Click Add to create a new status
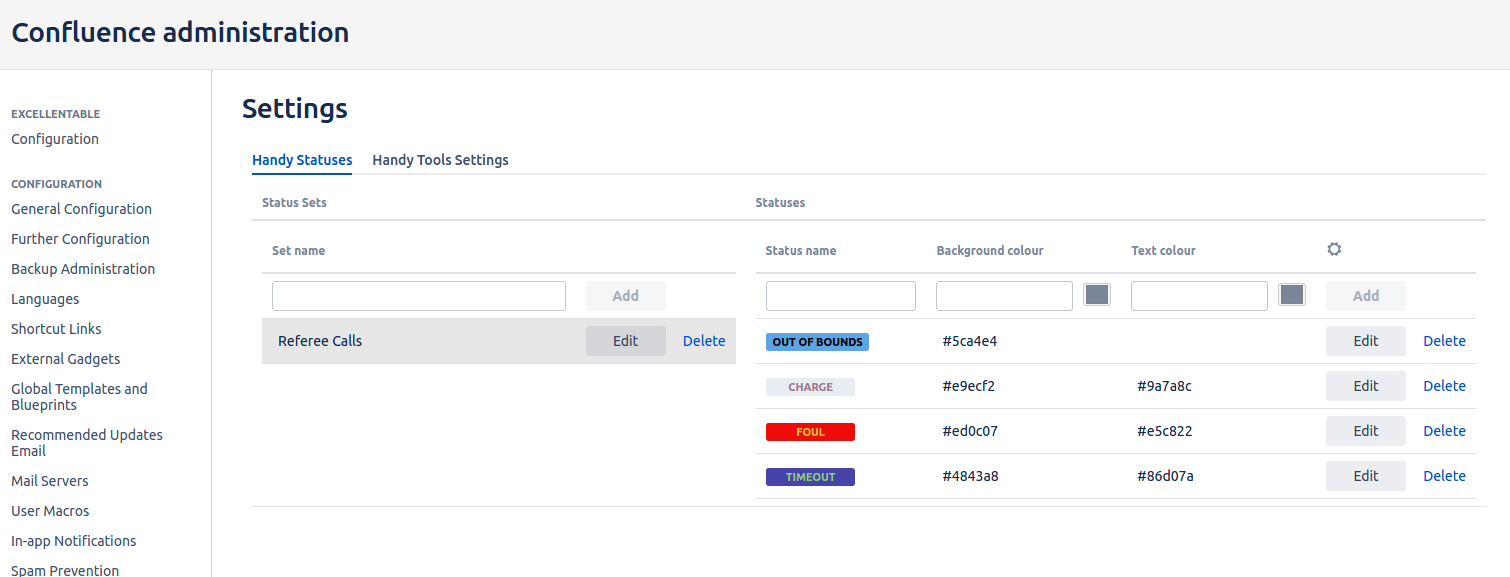Viewport: 1510px width, 577px height. point(1365,295)
